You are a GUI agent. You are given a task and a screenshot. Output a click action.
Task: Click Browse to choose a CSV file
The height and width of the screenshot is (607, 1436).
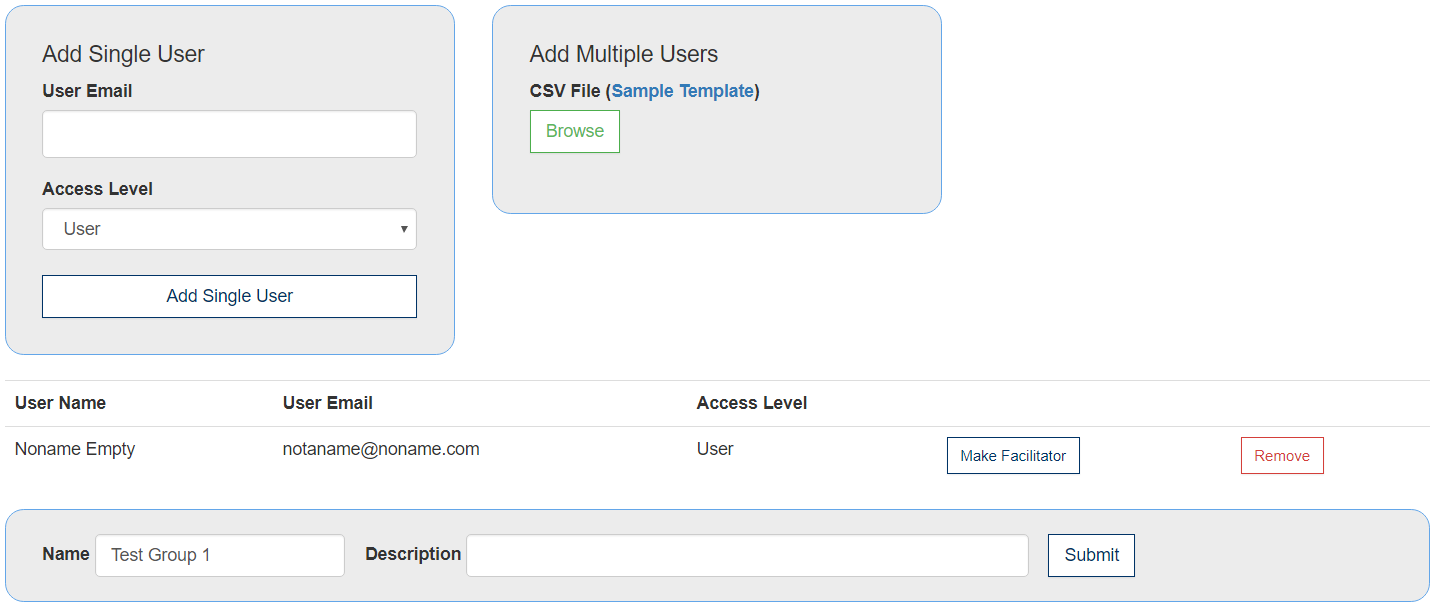click(575, 131)
